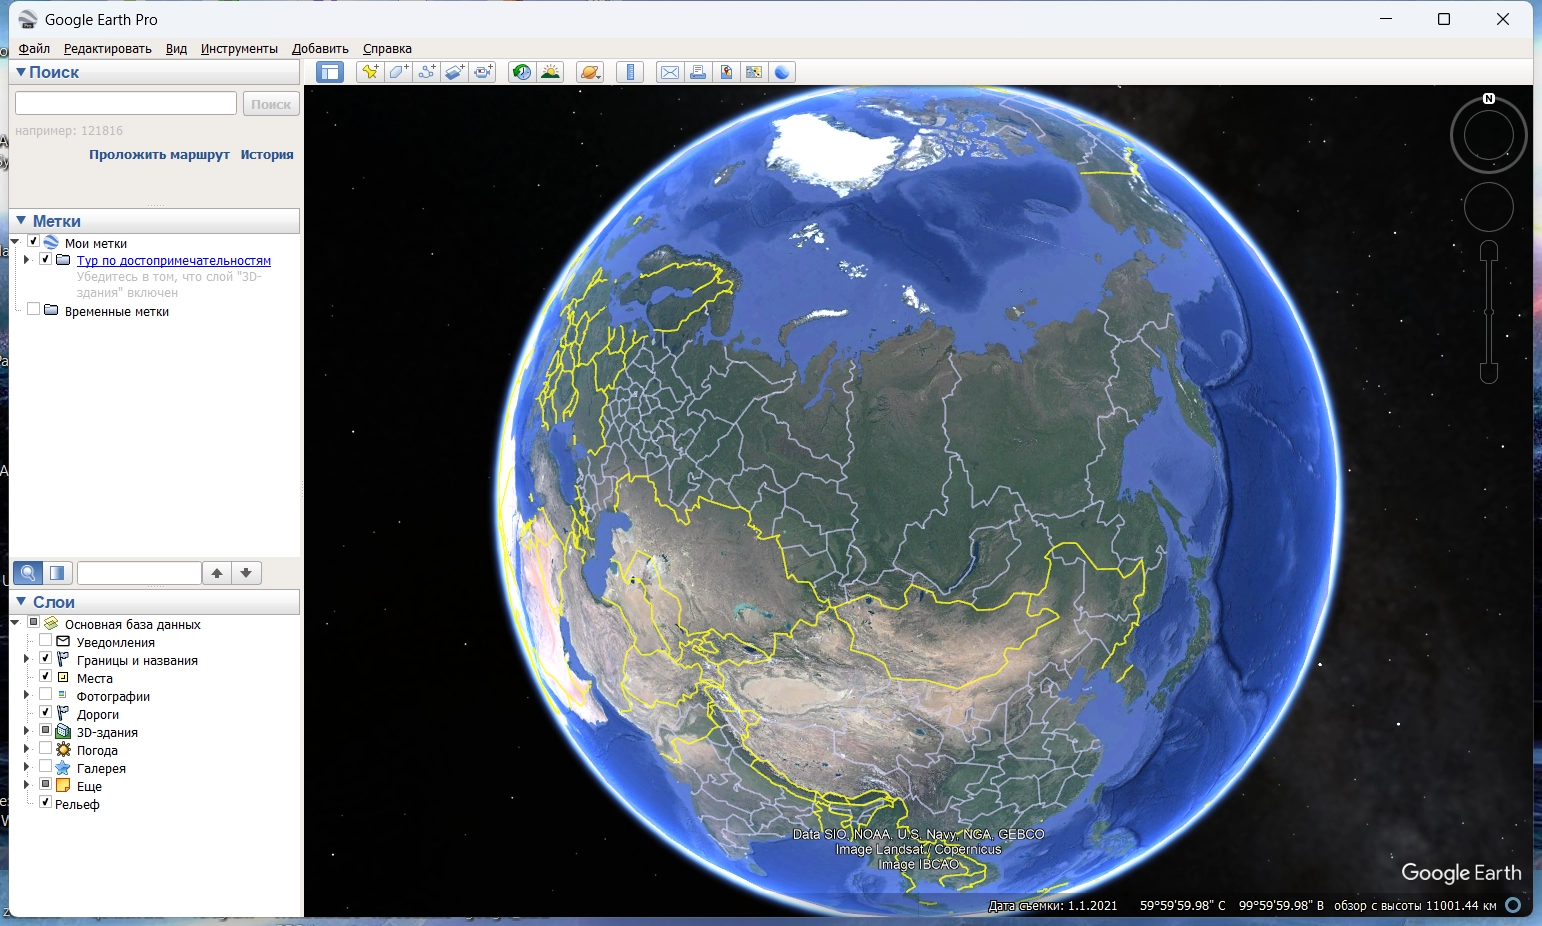Click the north-up compass ring
The image size is (1542, 926).
coord(1489,134)
